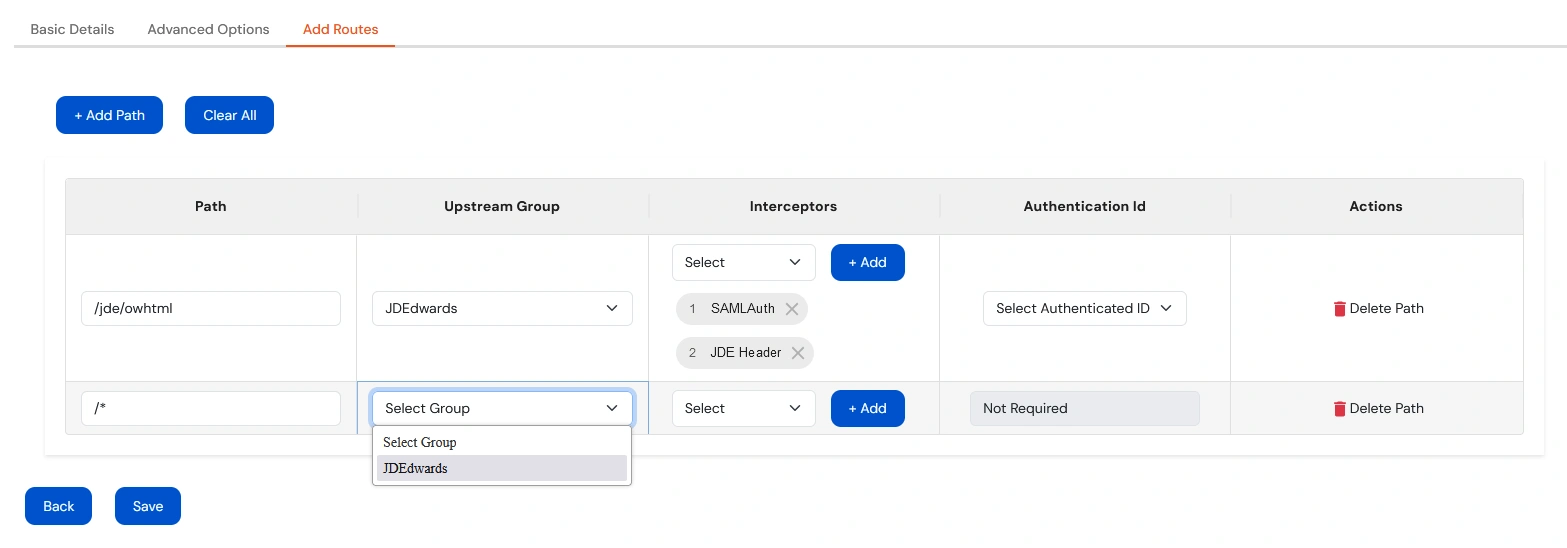Add interceptor to the /jde/owhtml row
Screen dimensions: 1567x548
click(x=868, y=262)
